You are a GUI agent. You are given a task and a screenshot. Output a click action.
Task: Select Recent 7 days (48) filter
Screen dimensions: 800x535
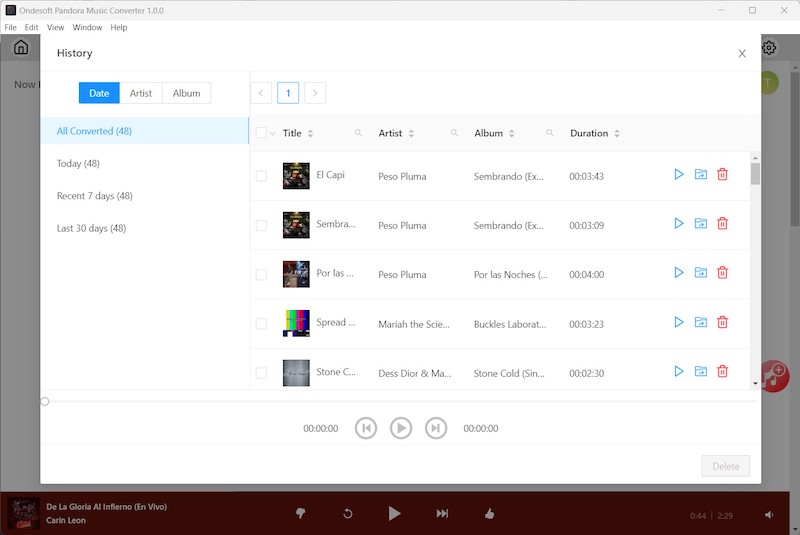coord(144,196)
